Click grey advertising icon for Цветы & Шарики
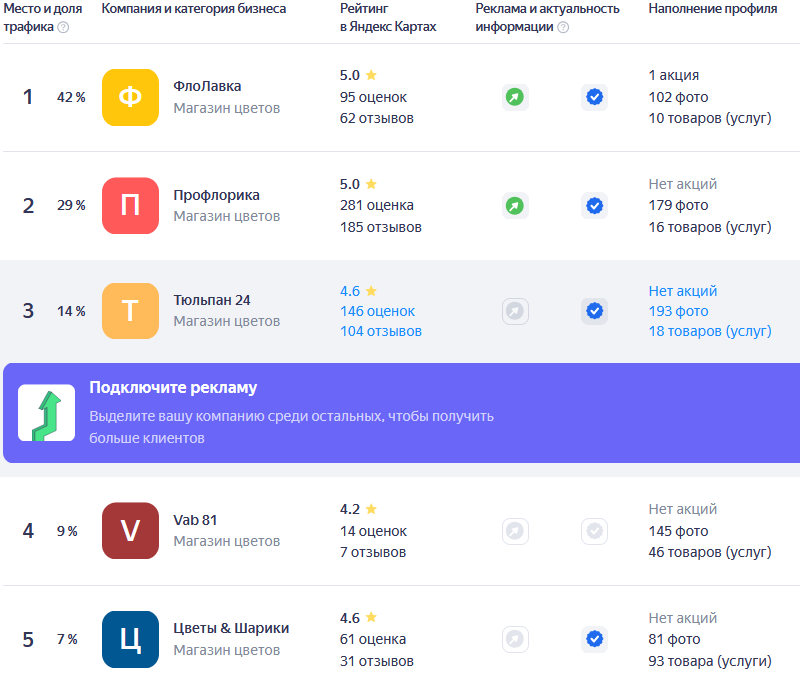Screen dimensions: 800x690 click(515, 639)
